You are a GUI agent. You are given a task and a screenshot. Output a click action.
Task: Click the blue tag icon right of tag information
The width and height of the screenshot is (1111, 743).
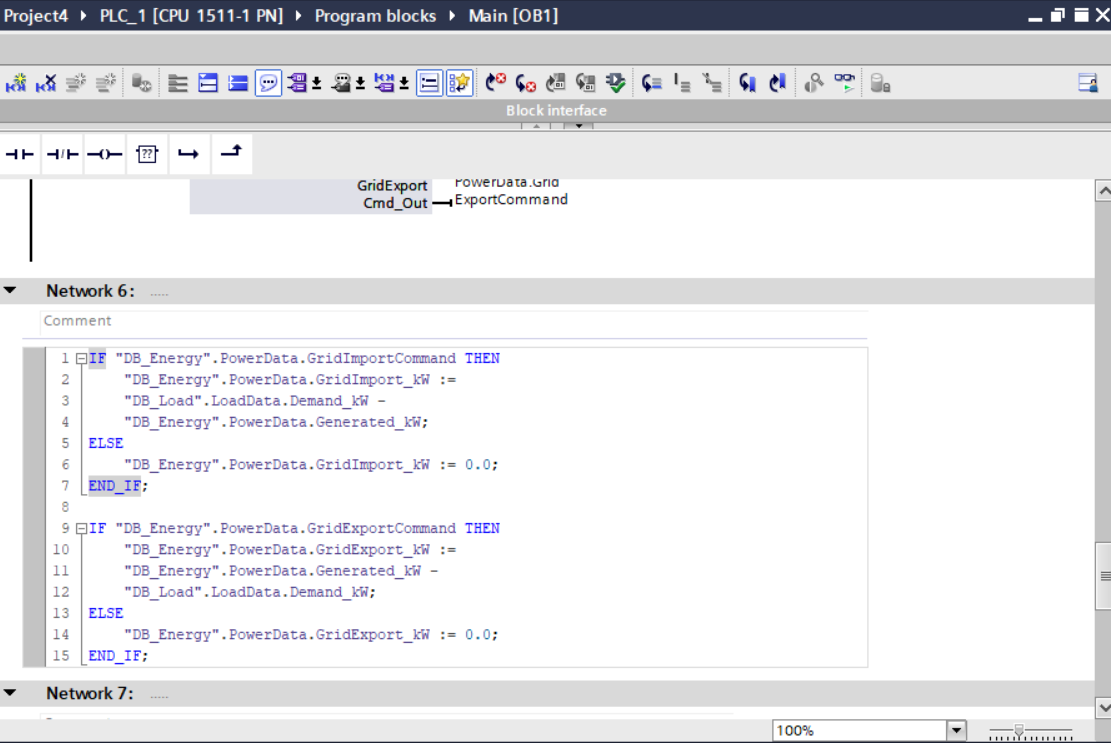pos(384,83)
